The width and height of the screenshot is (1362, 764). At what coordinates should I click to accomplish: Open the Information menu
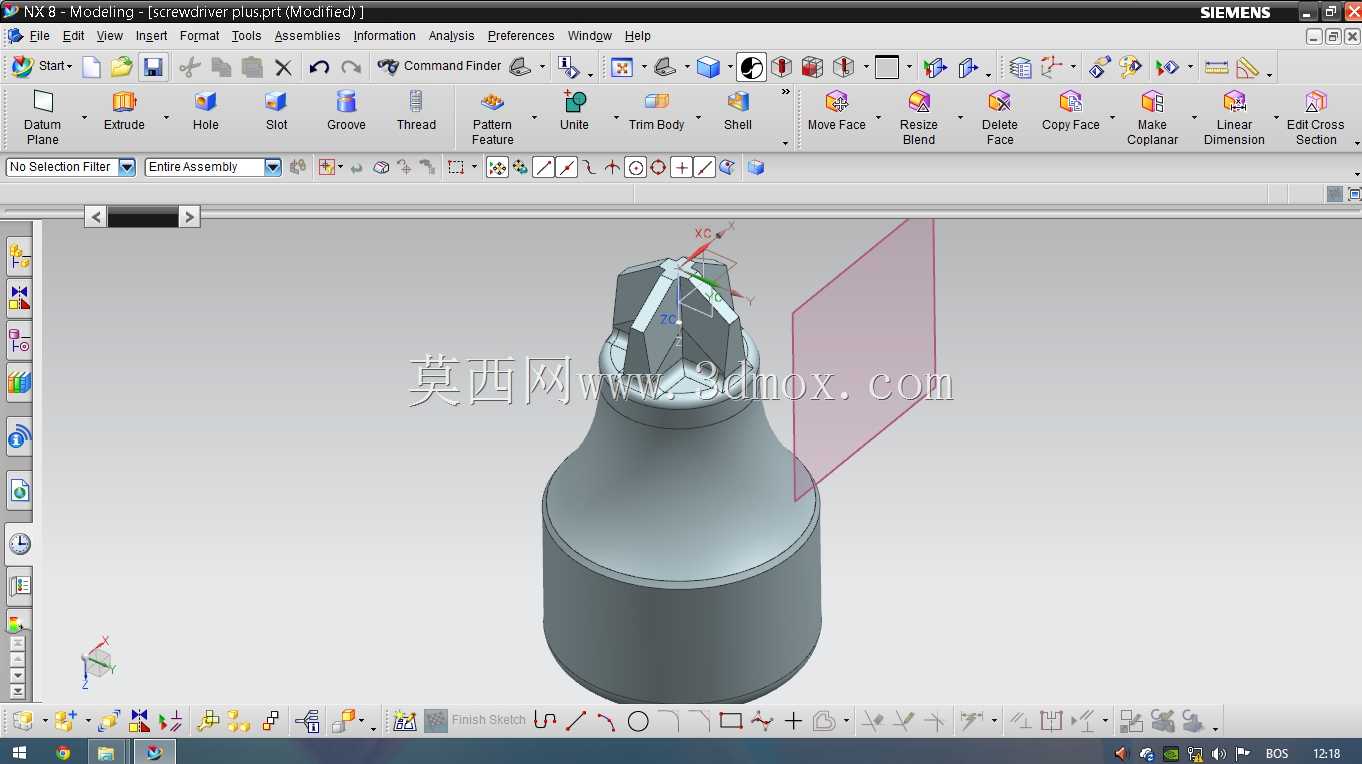(x=384, y=36)
